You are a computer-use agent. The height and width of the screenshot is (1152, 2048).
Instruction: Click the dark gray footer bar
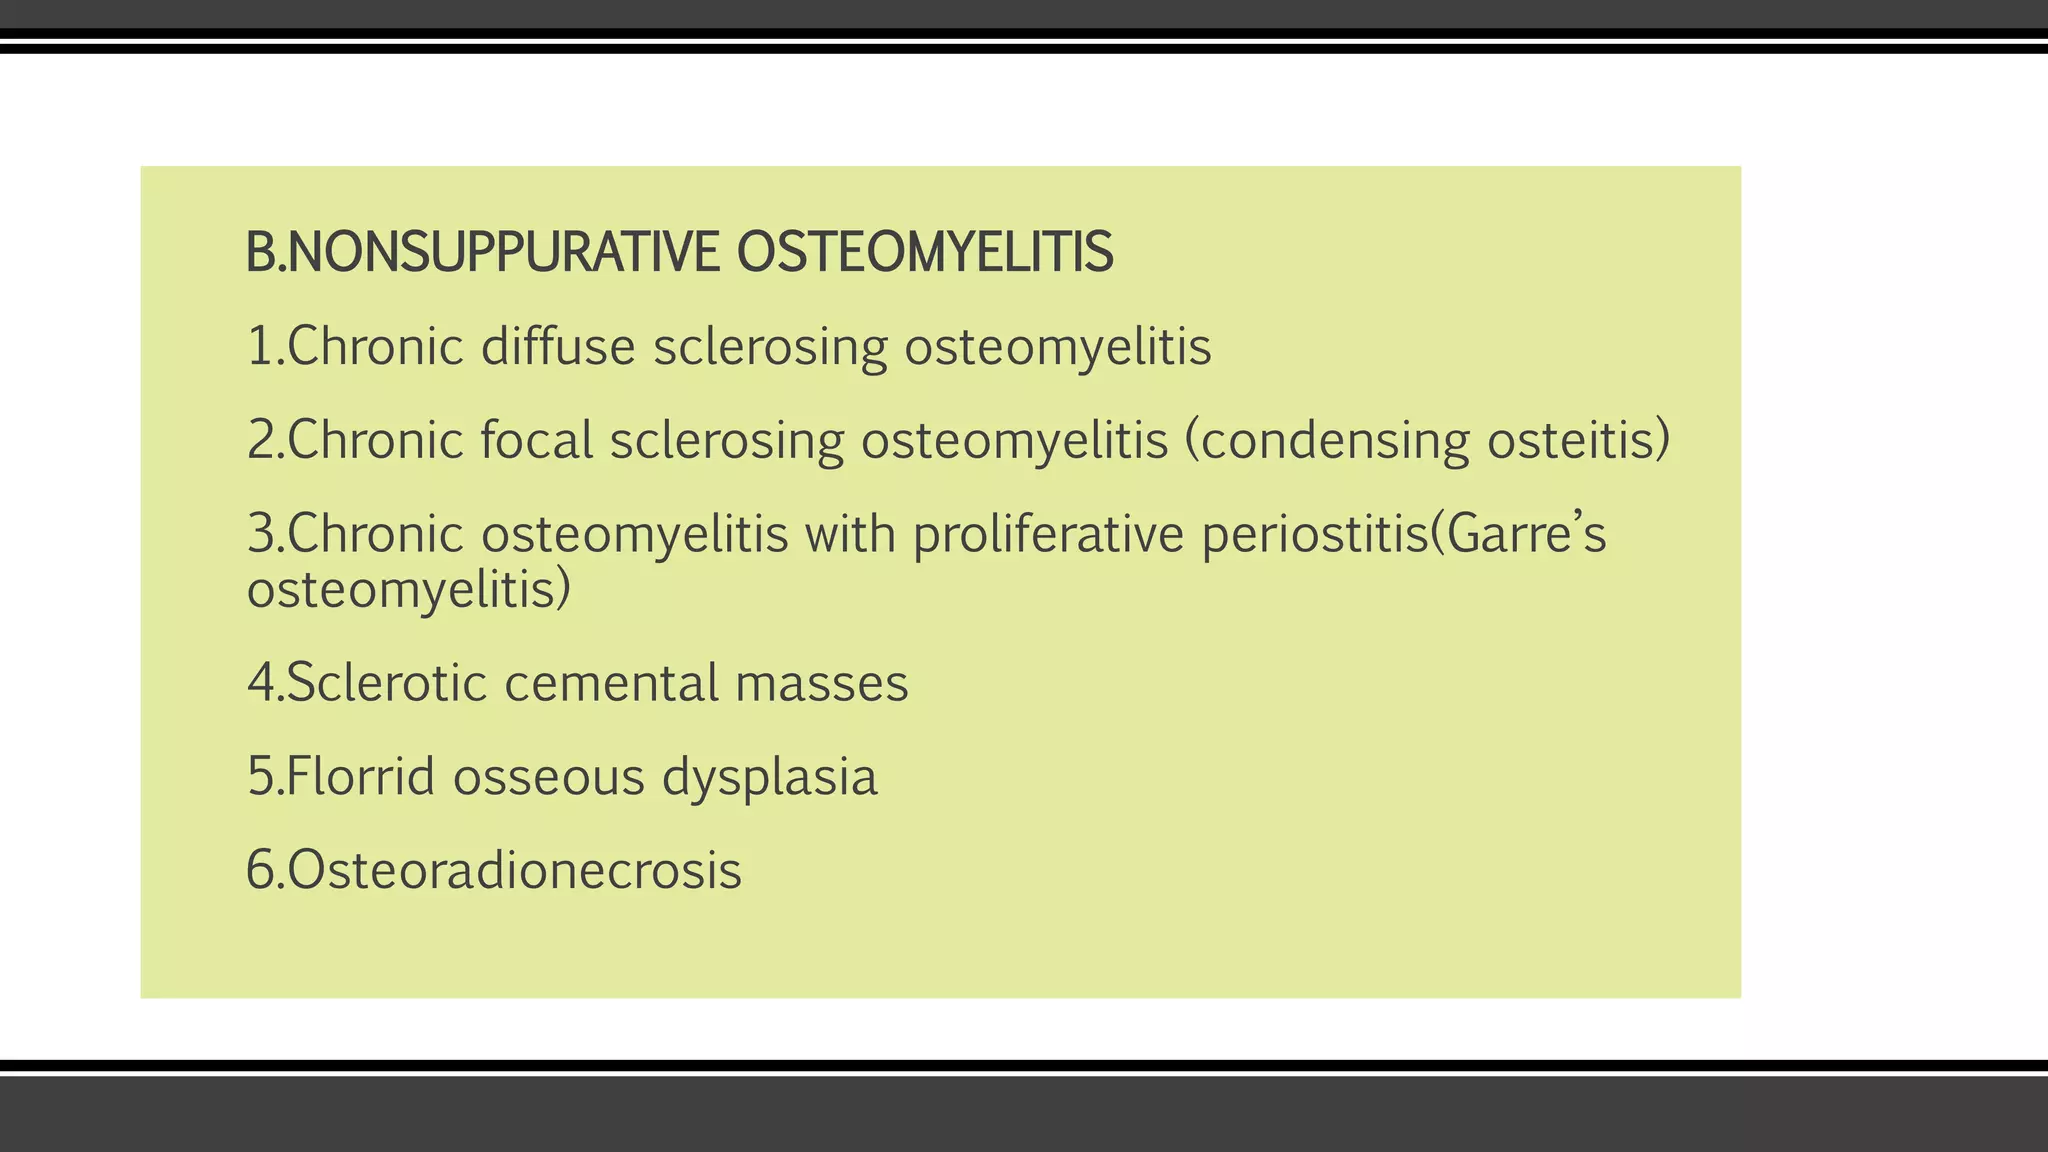click(x=1024, y=1114)
